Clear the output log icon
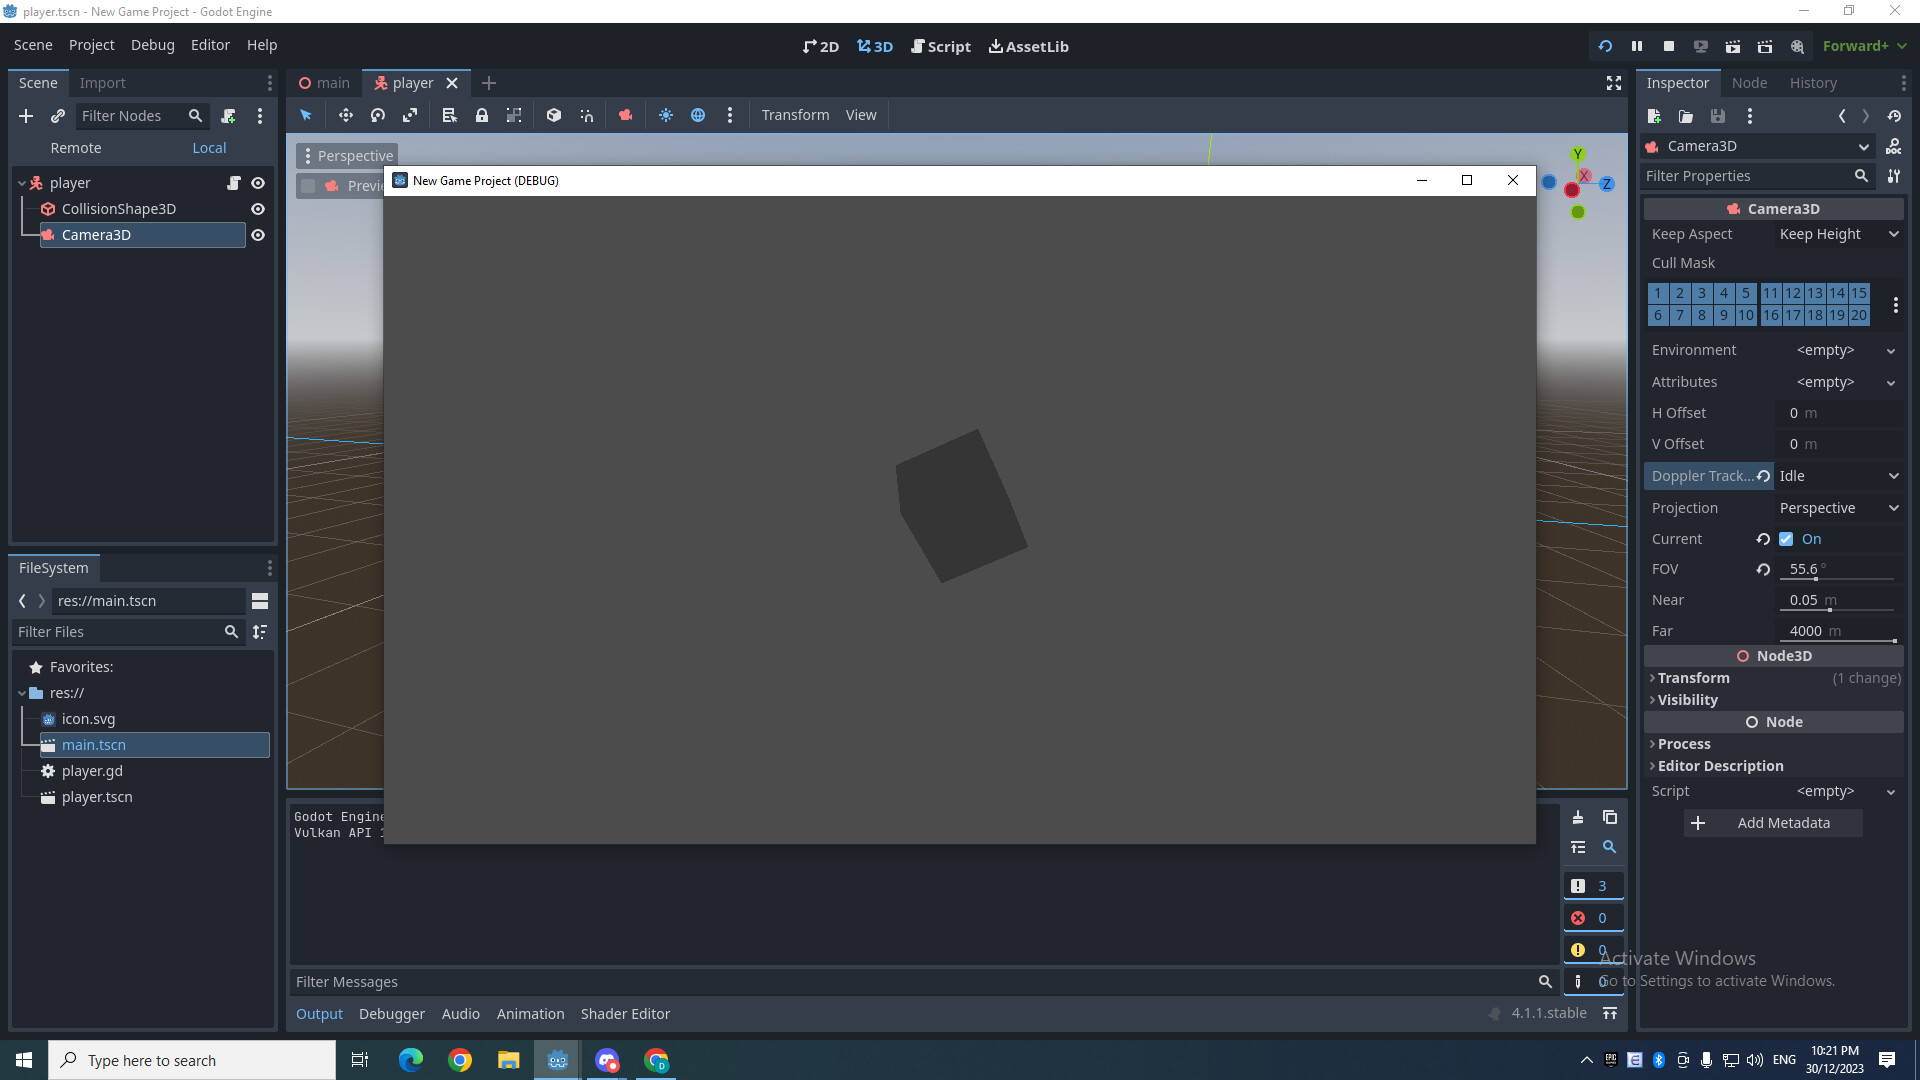The image size is (1920, 1080). [x=1578, y=817]
